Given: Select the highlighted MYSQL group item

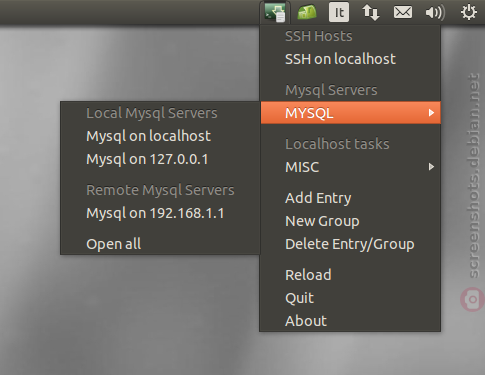Looking at the screenshot, I should click(351, 113).
